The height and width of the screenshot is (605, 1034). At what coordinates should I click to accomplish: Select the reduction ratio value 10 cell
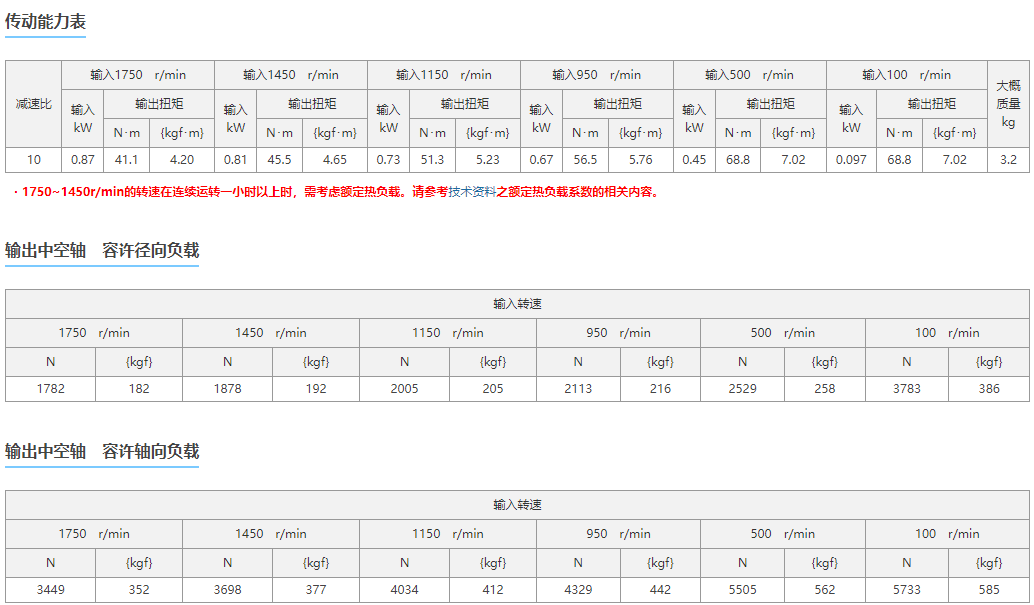click(33, 160)
